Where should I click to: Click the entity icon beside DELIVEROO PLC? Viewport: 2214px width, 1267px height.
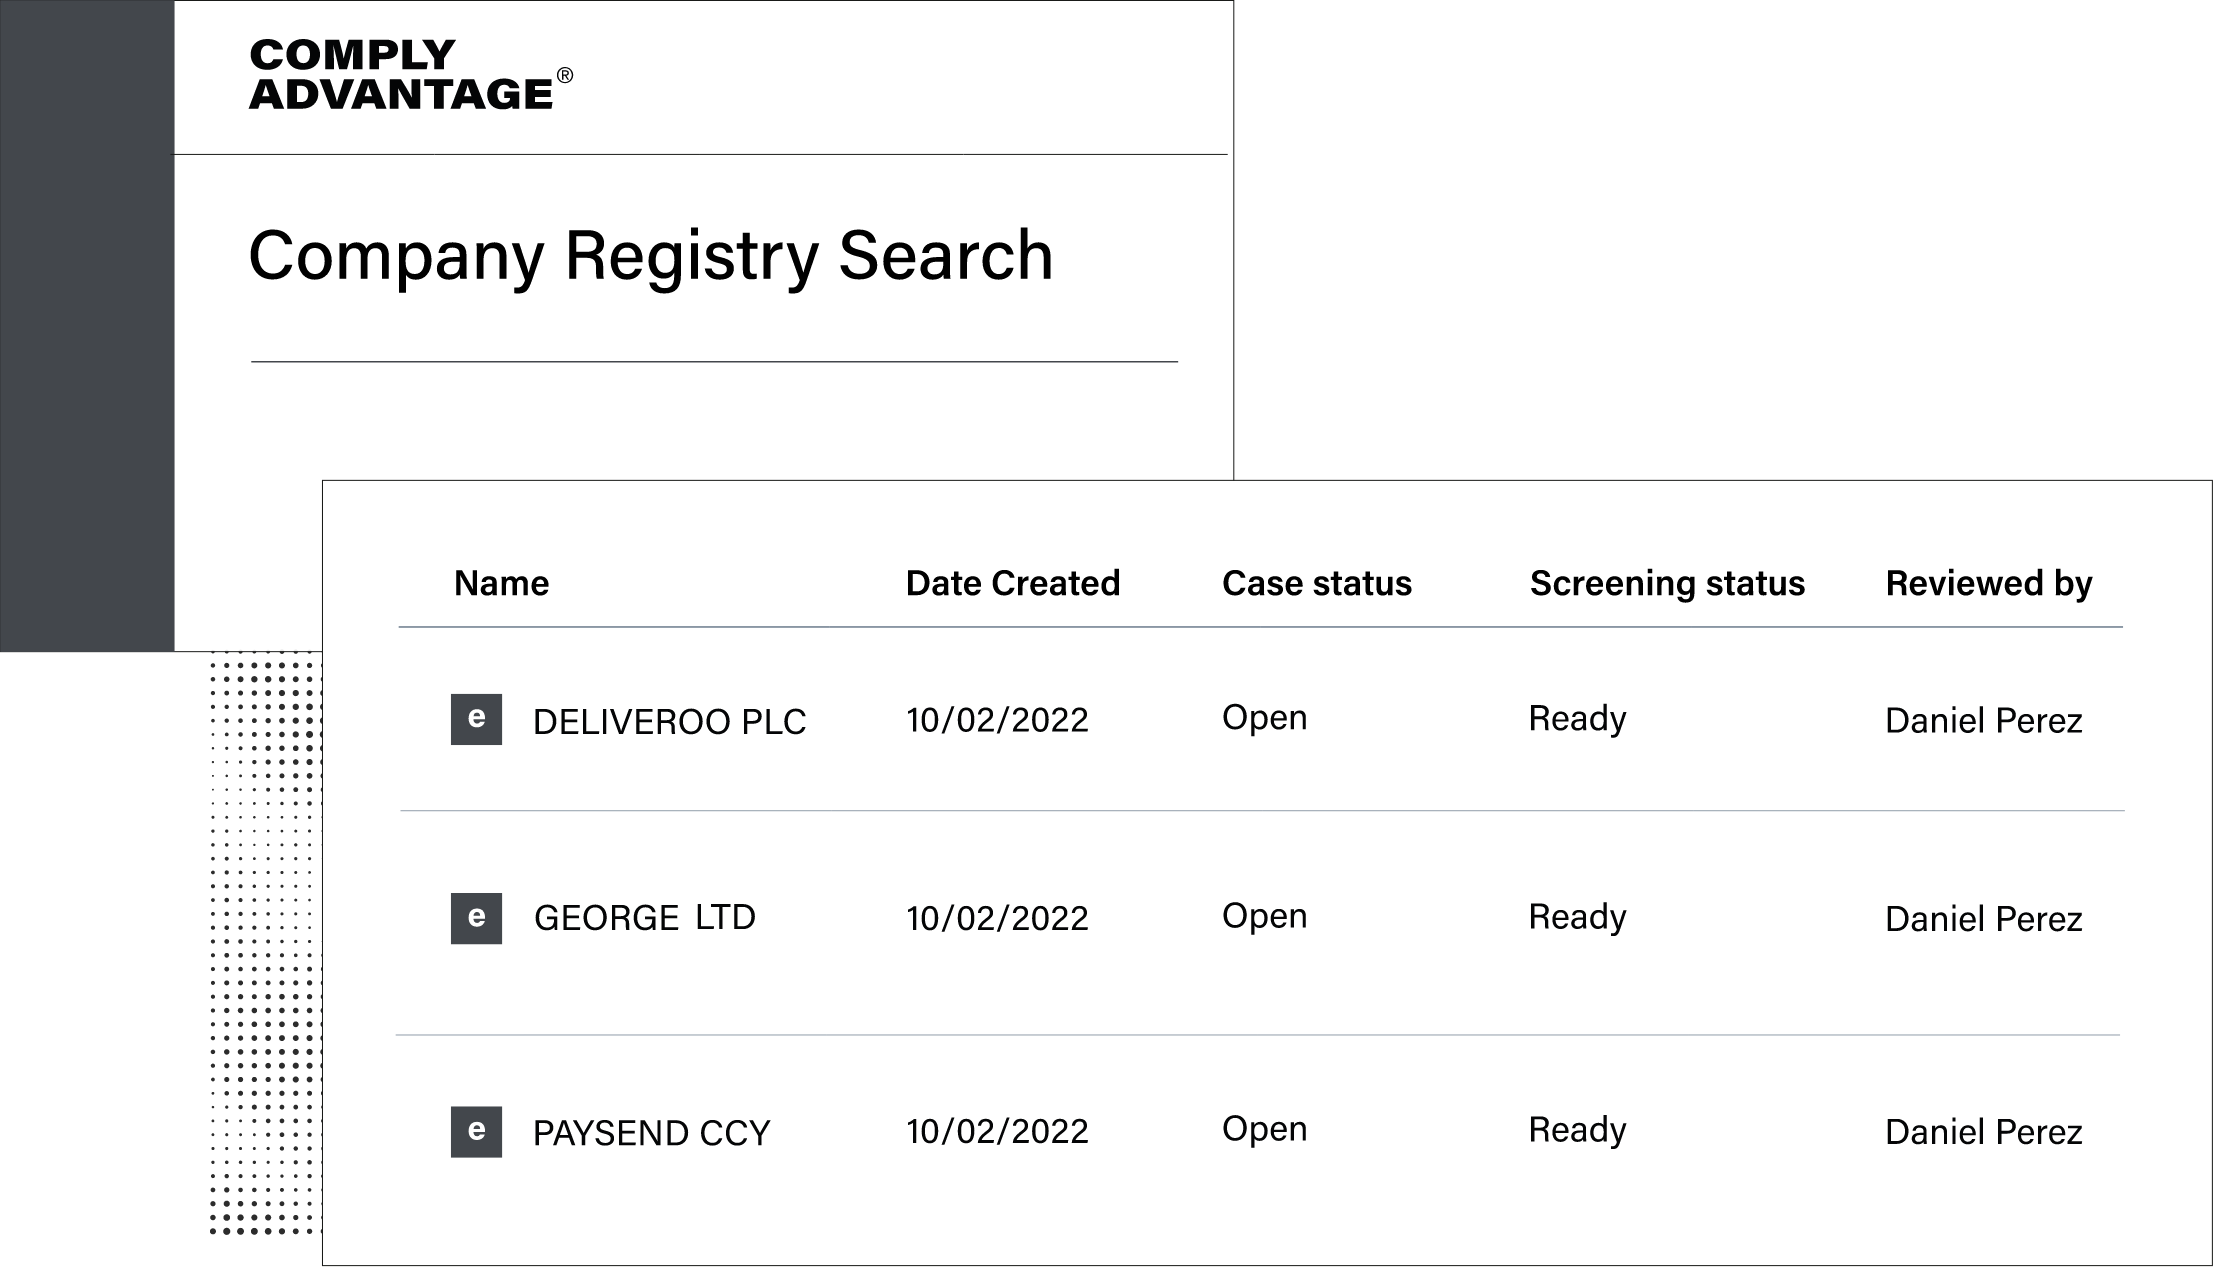pos(476,719)
